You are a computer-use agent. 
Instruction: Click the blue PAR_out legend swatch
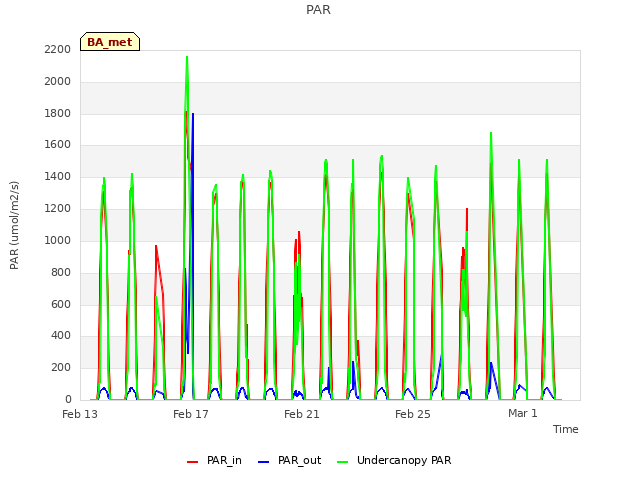click(x=264, y=462)
